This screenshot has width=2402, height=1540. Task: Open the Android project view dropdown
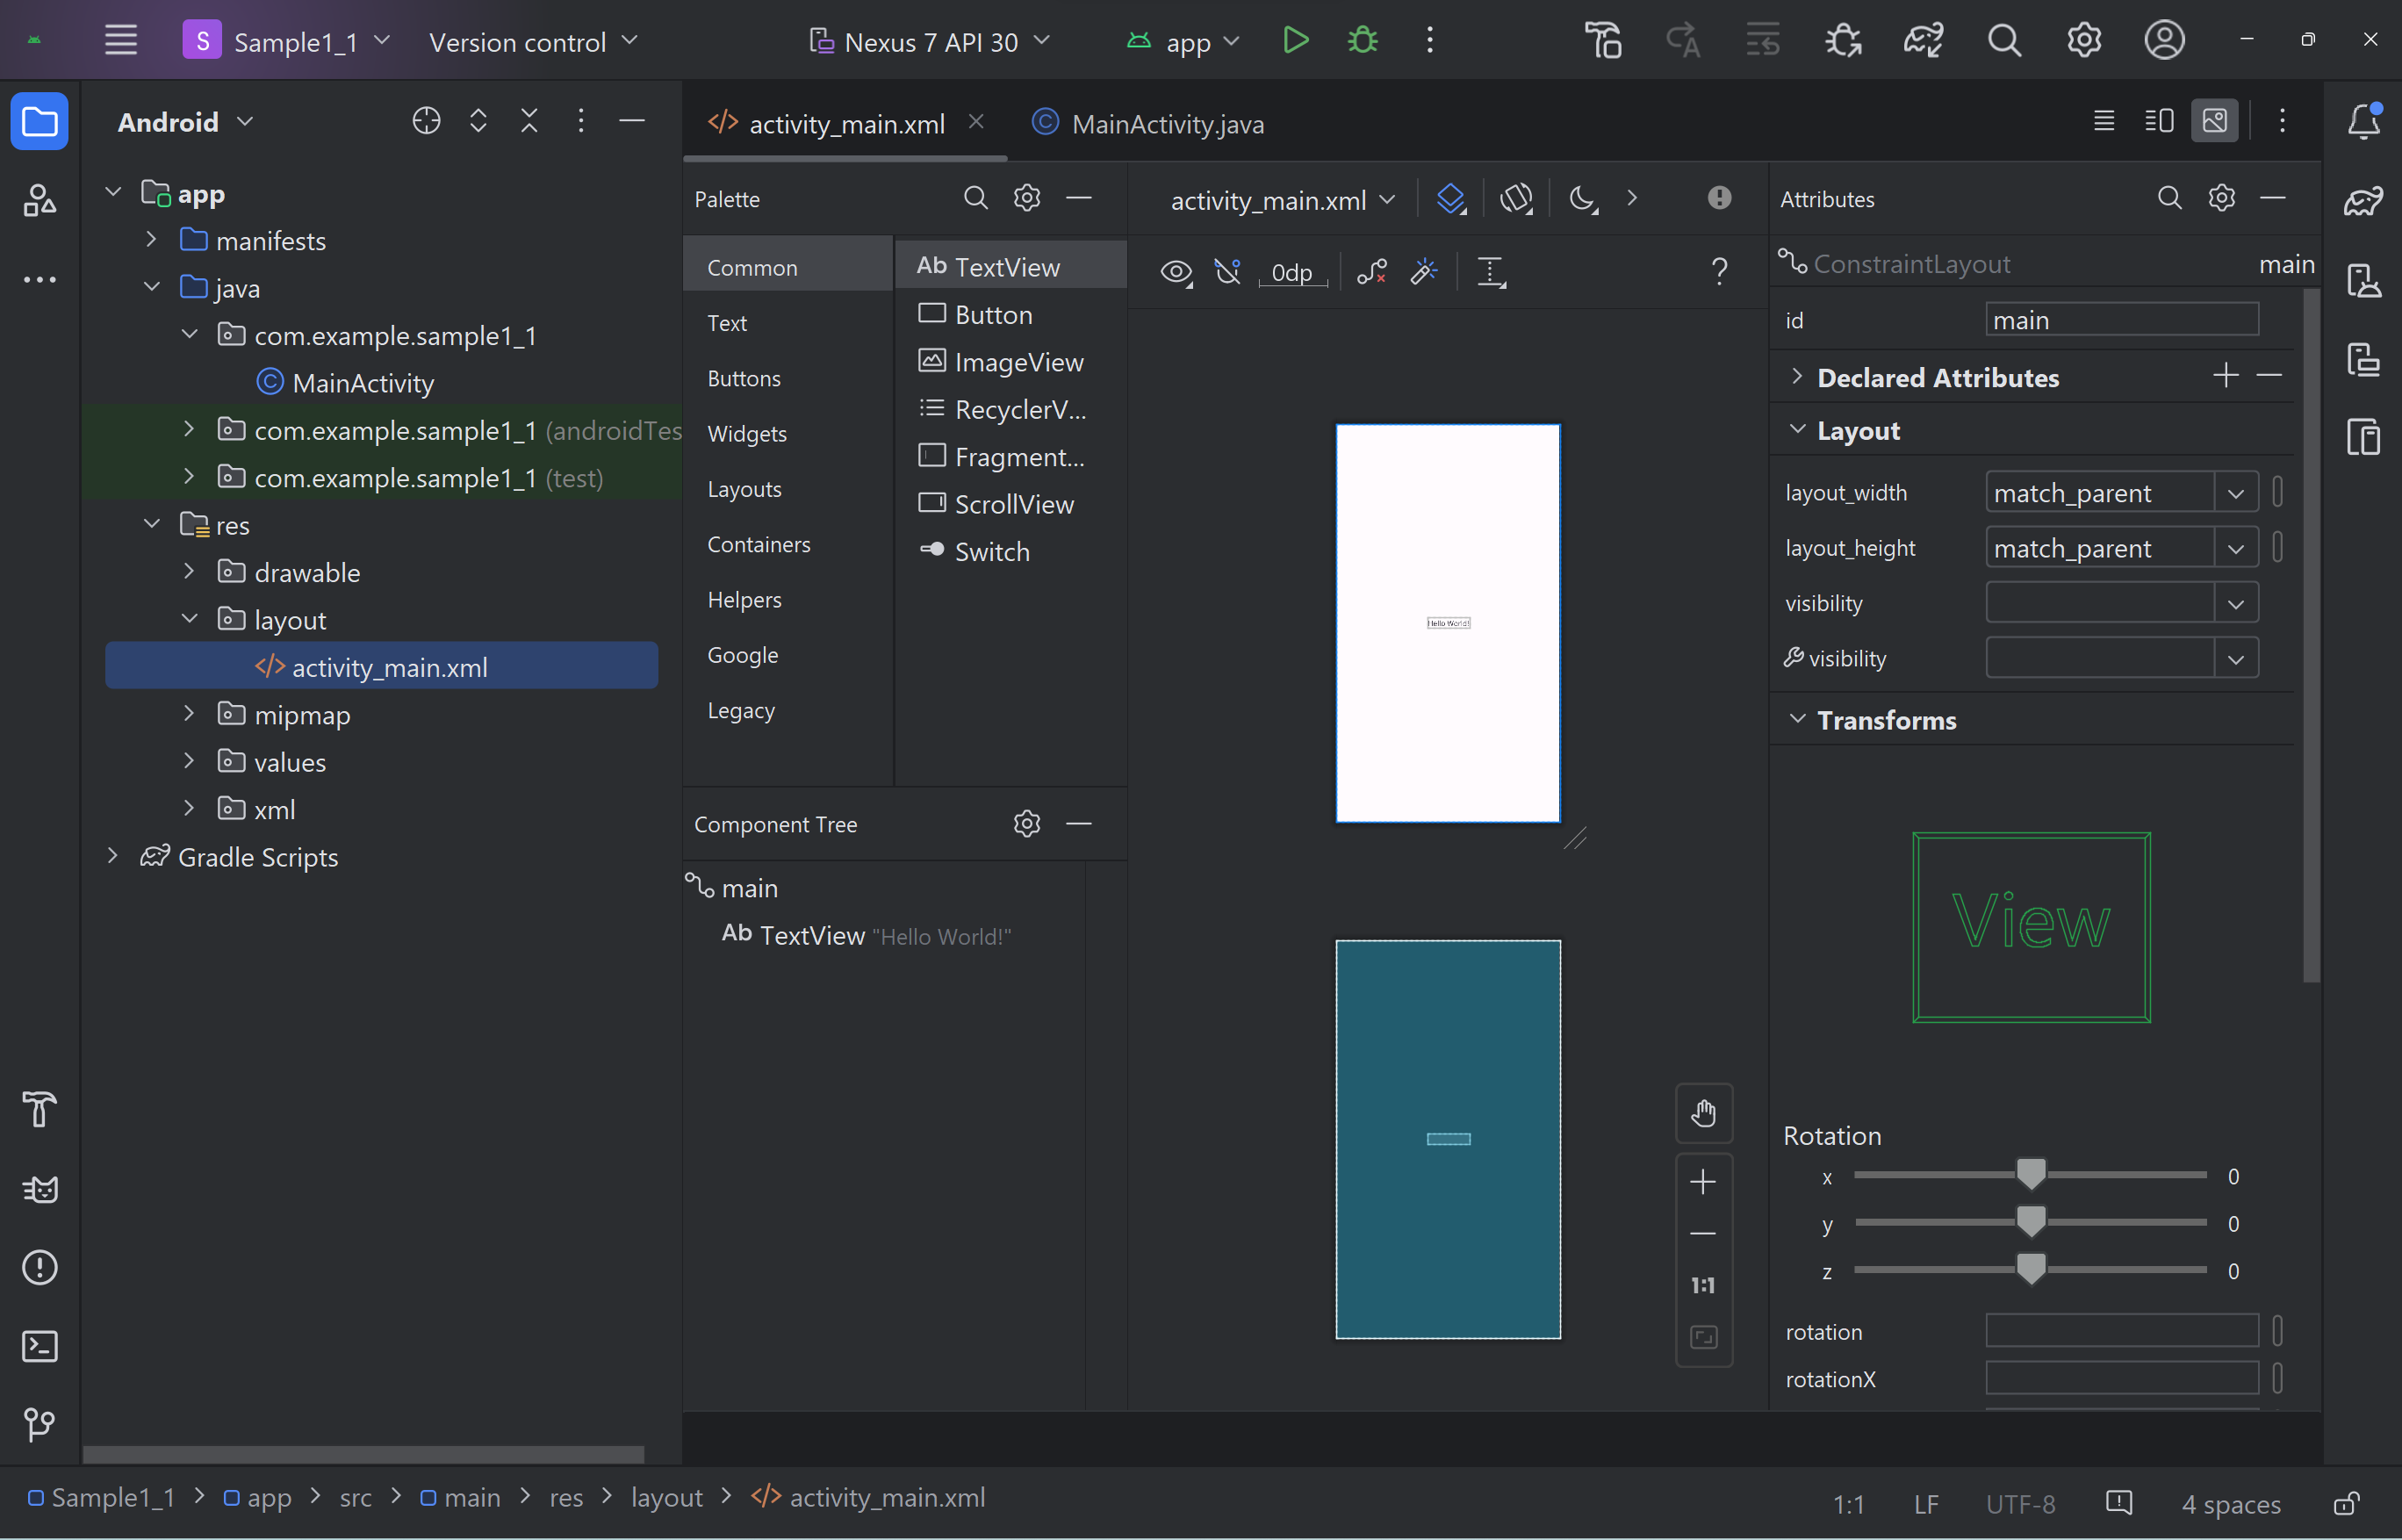tap(186, 122)
